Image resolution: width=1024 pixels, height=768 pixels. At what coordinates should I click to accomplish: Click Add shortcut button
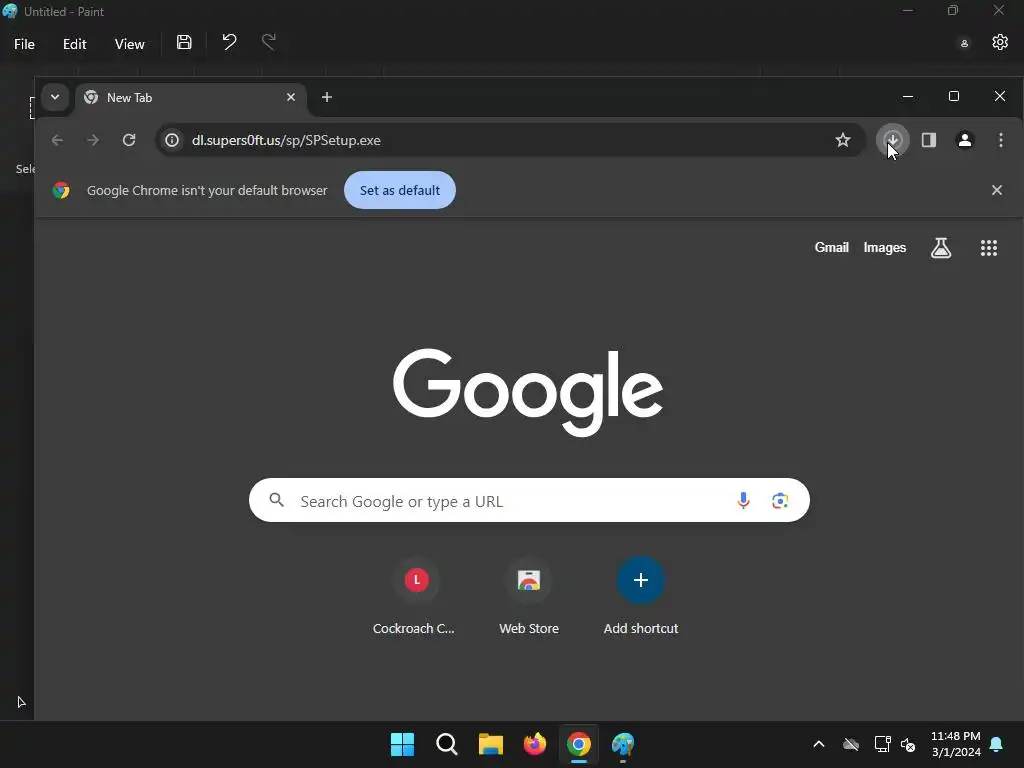[x=641, y=596]
